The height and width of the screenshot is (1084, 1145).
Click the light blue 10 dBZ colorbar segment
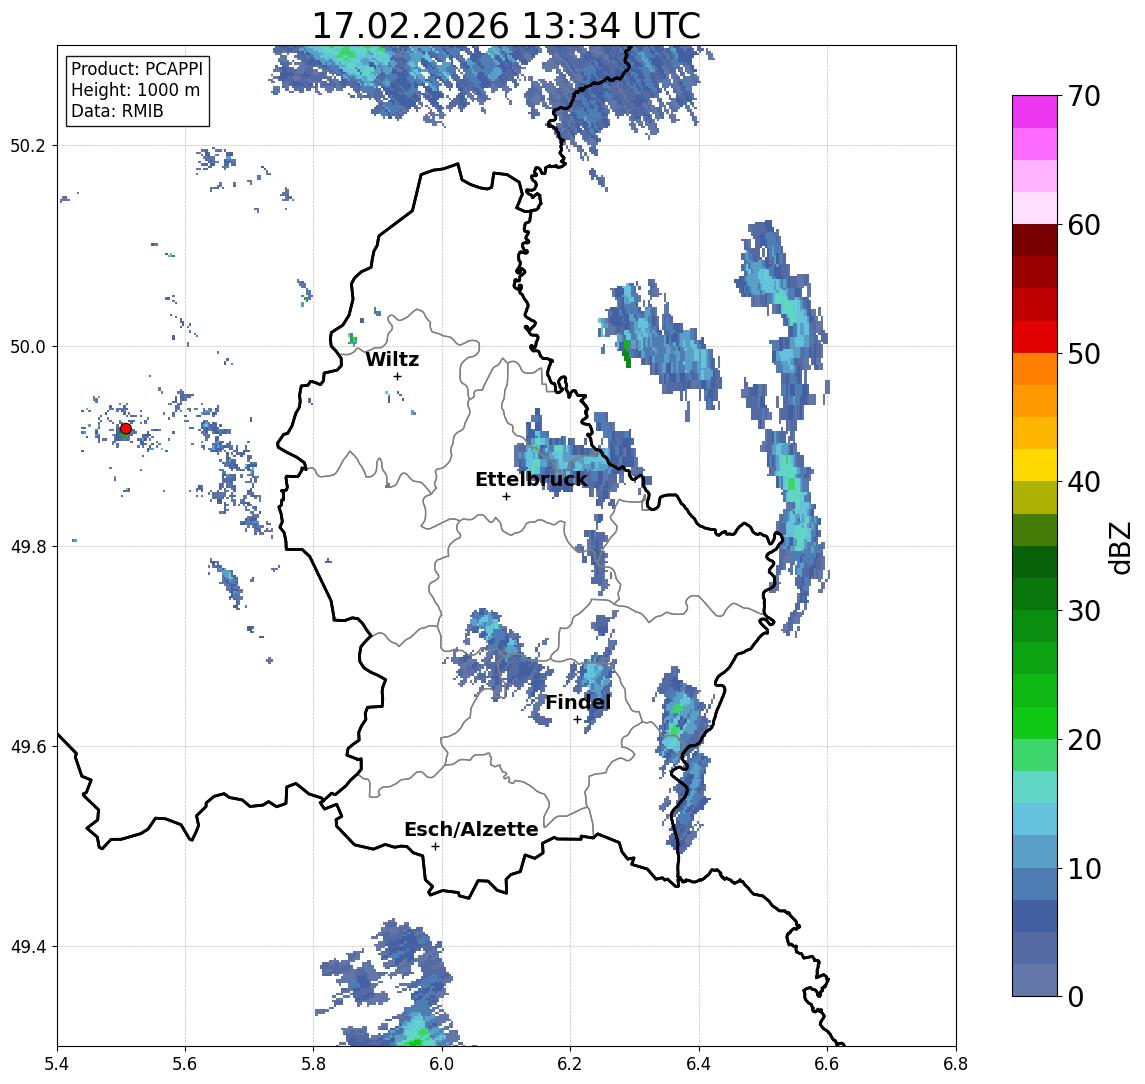tap(1035, 852)
